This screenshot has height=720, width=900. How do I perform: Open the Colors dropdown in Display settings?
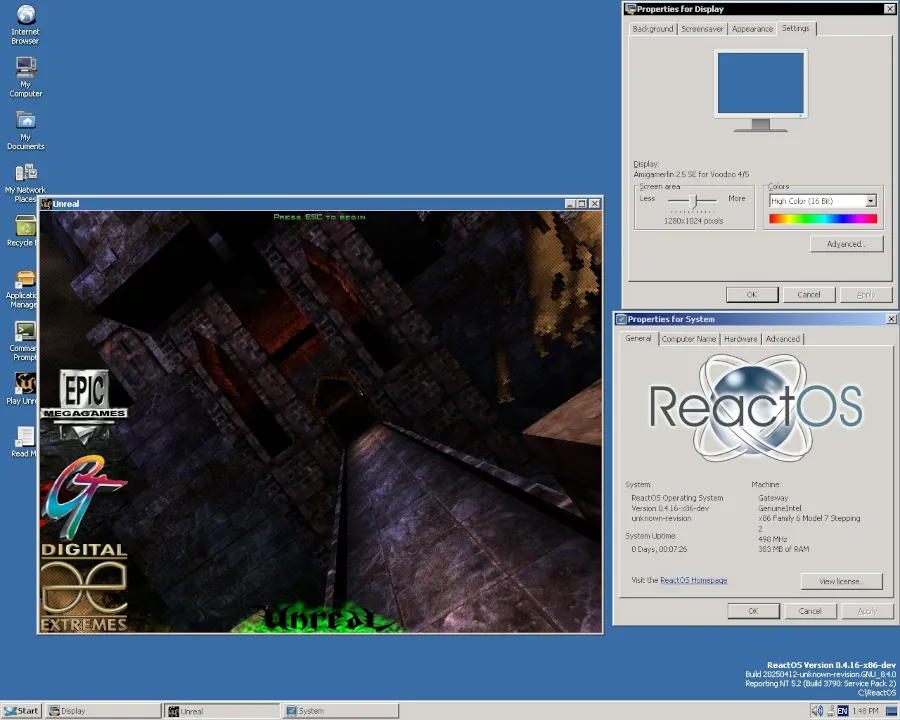pos(869,201)
